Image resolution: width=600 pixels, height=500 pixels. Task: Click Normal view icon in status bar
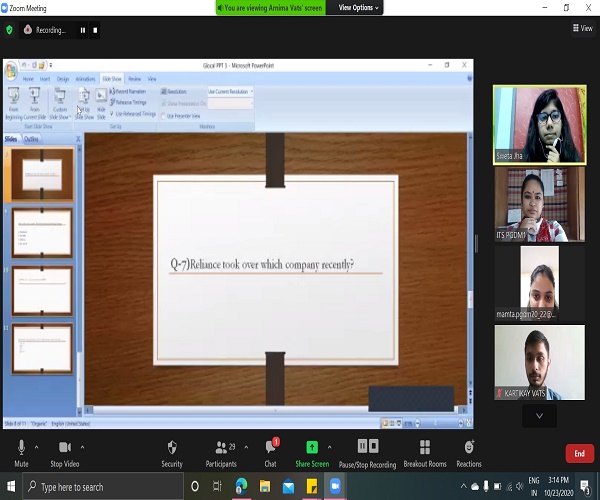pos(385,423)
